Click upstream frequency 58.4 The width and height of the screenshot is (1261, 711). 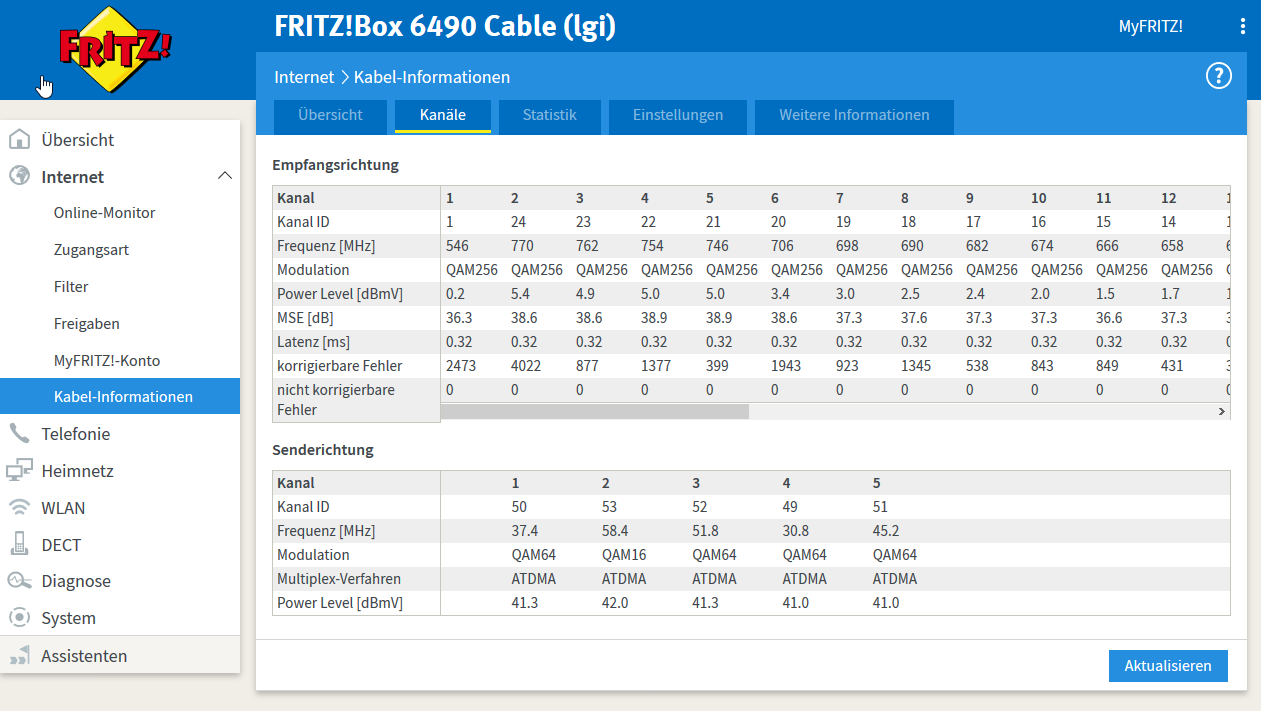tap(615, 531)
